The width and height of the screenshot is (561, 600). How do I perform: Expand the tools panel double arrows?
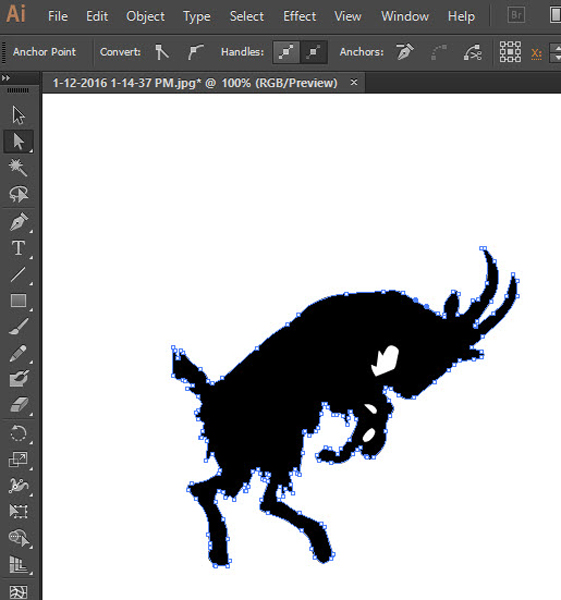[6, 78]
